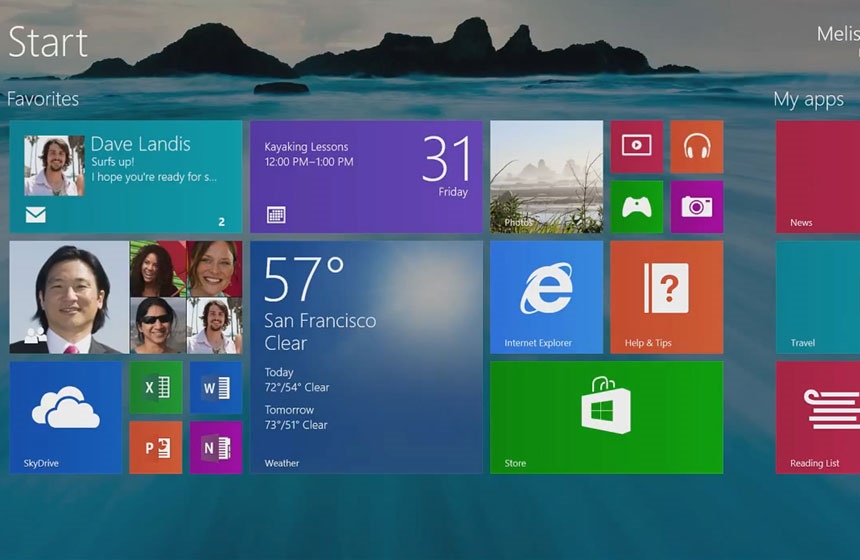The image size is (860, 560).
Task: Open the SkyDrive tile
Action: pyautogui.click(x=66, y=417)
